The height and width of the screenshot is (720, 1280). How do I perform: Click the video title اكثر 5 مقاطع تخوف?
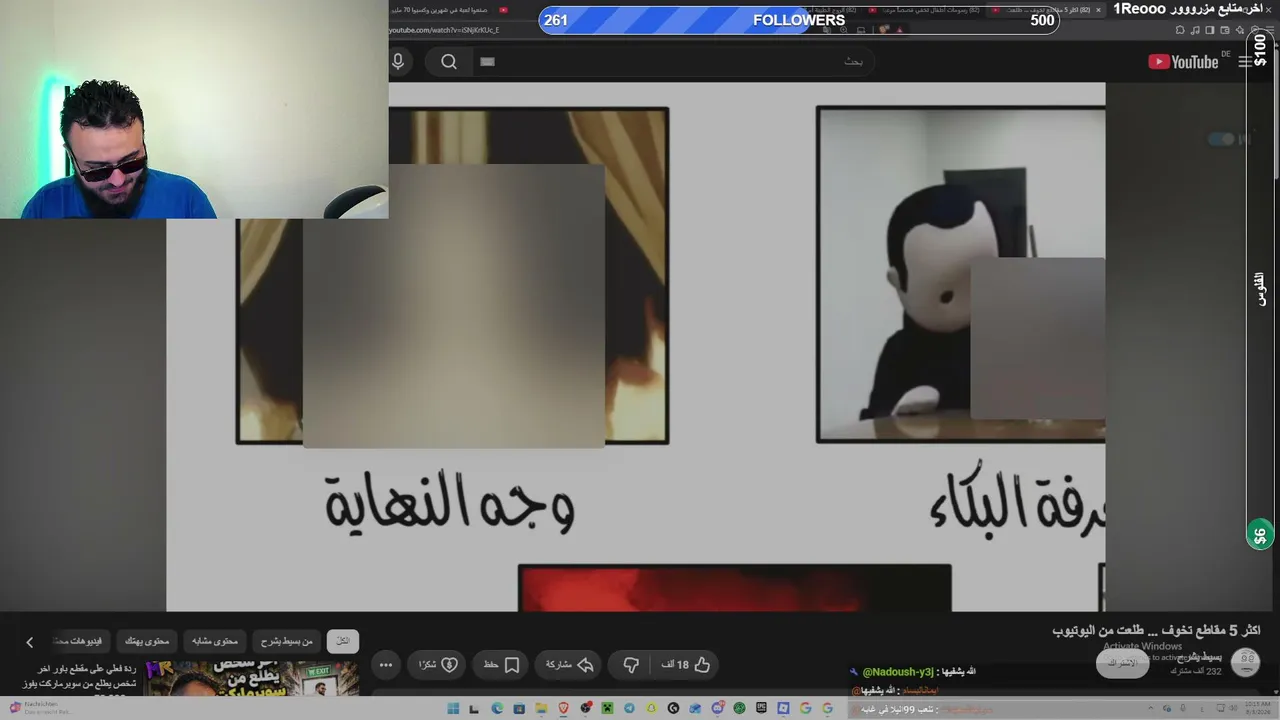tap(1156, 630)
